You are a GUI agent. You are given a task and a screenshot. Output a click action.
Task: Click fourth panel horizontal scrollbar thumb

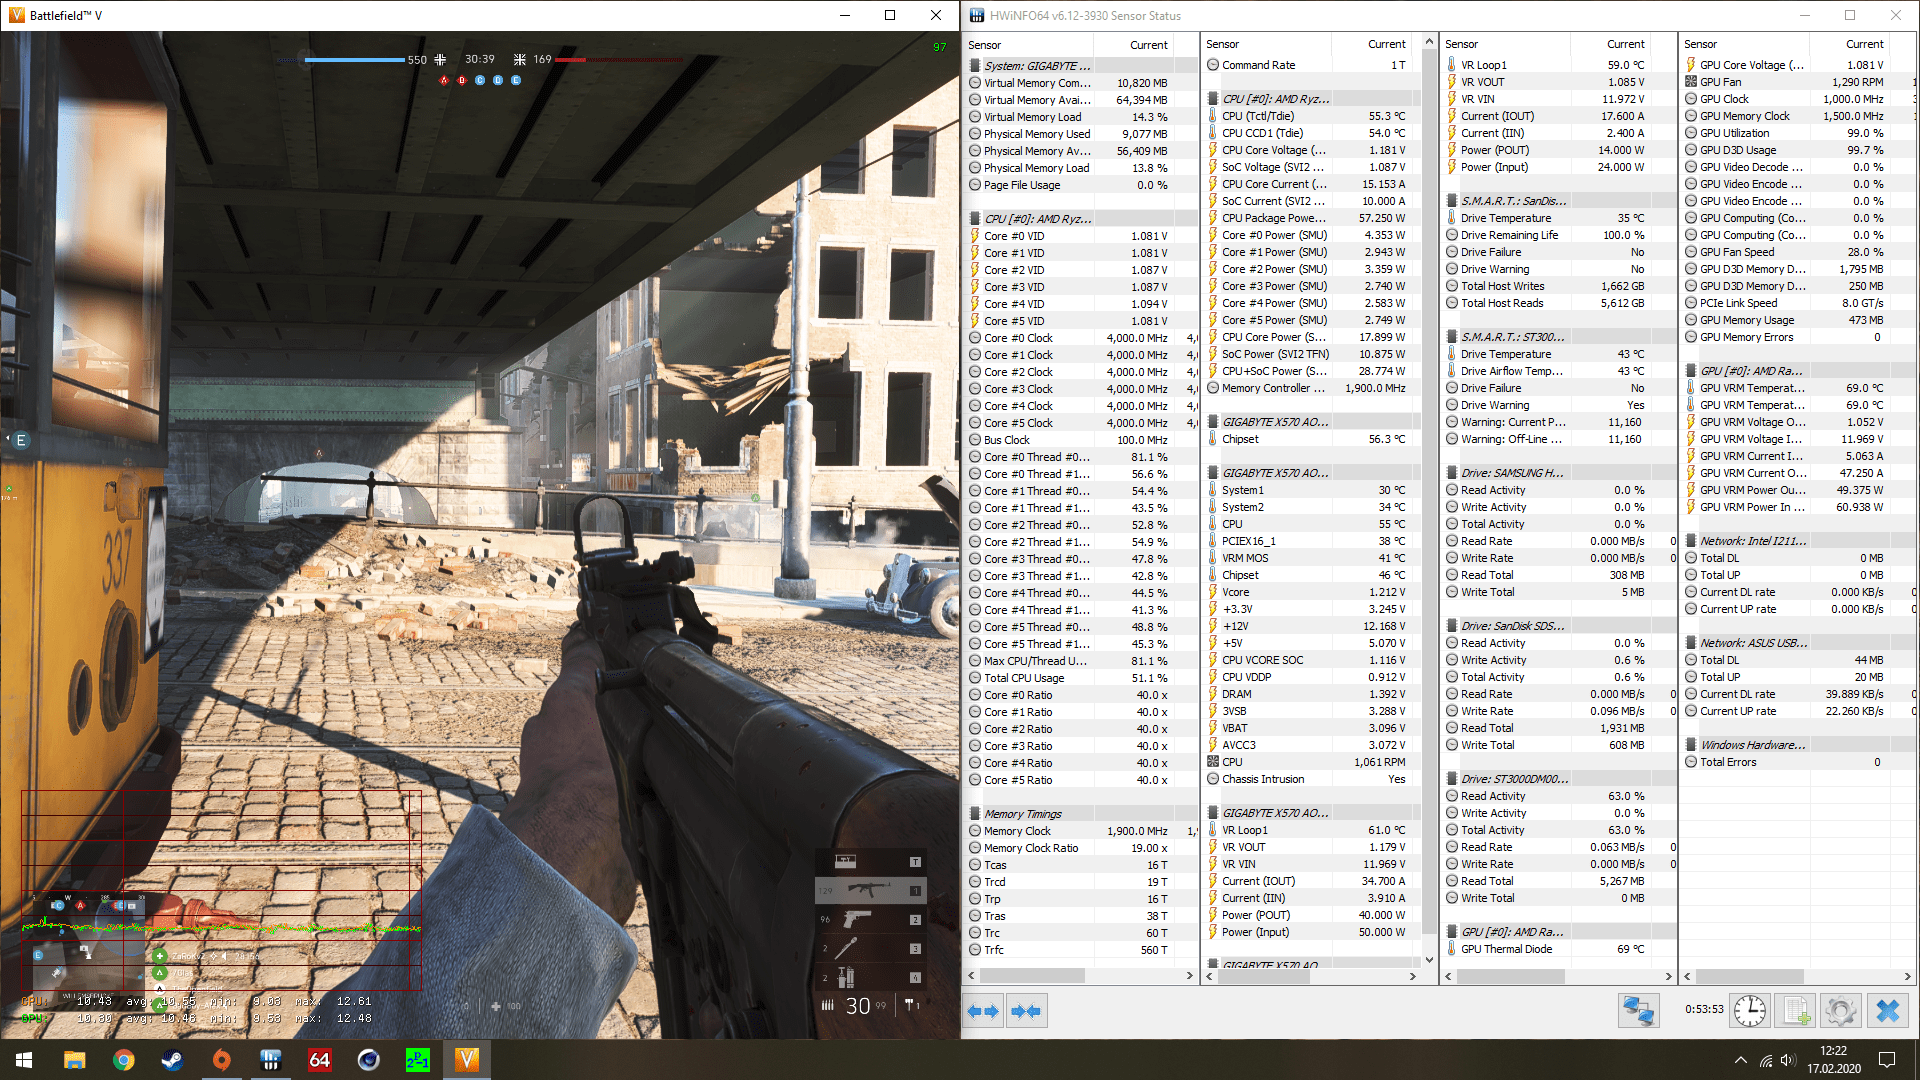click(x=1750, y=976)
